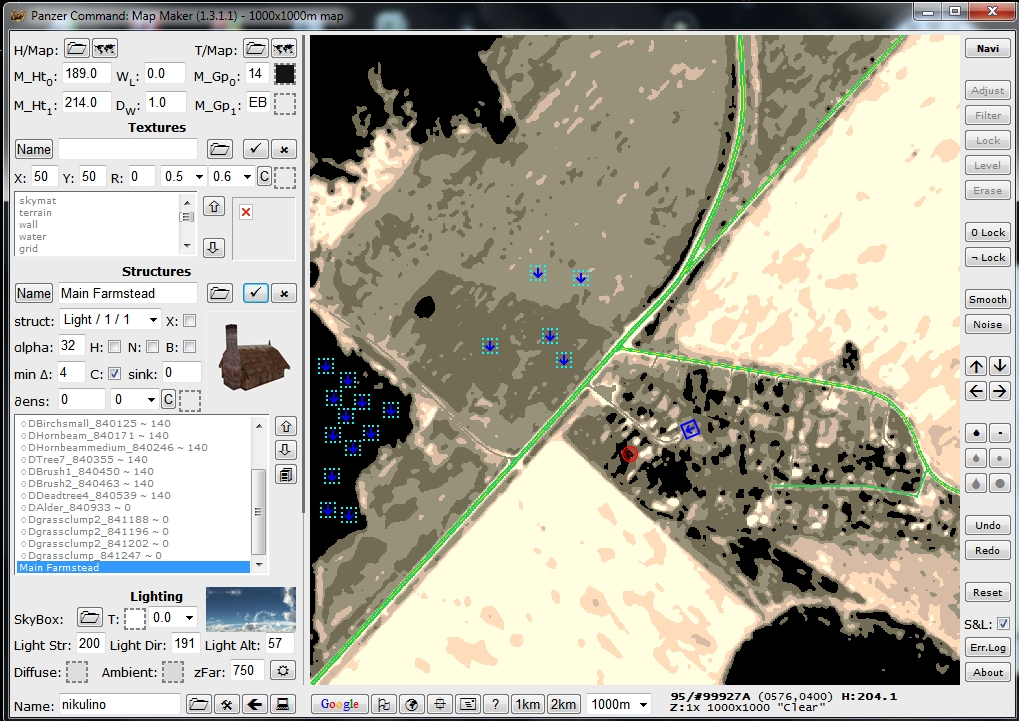Image resolution: width=1019 pixels, height=721 pixels.
Task: Open the 0.6 texture dropdown
Action: coord(247,177)
